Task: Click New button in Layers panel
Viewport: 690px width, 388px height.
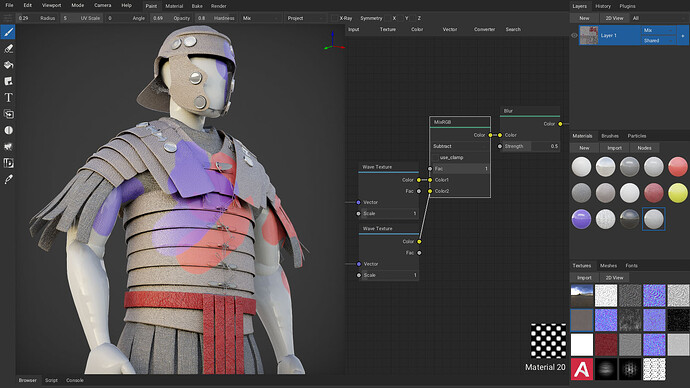Action: 584,18
